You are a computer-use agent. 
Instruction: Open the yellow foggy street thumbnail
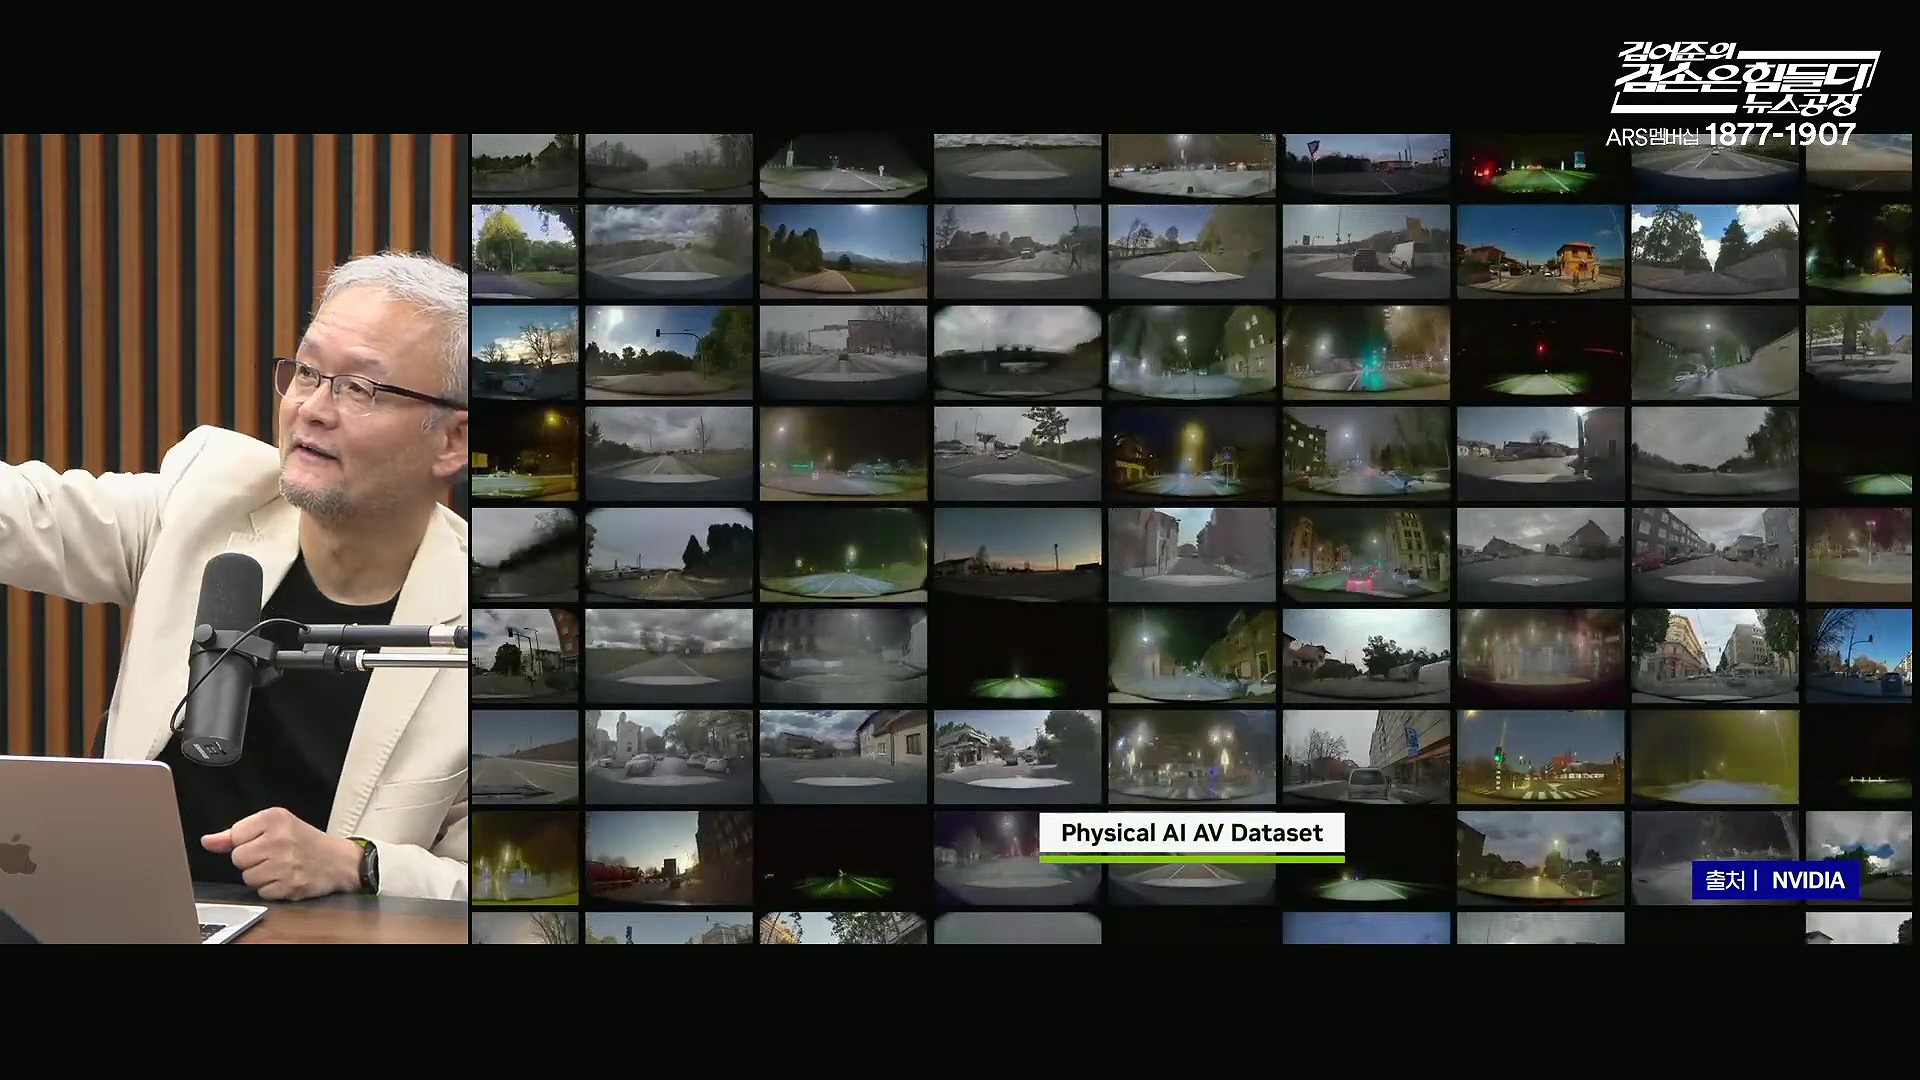[1714, 757]
